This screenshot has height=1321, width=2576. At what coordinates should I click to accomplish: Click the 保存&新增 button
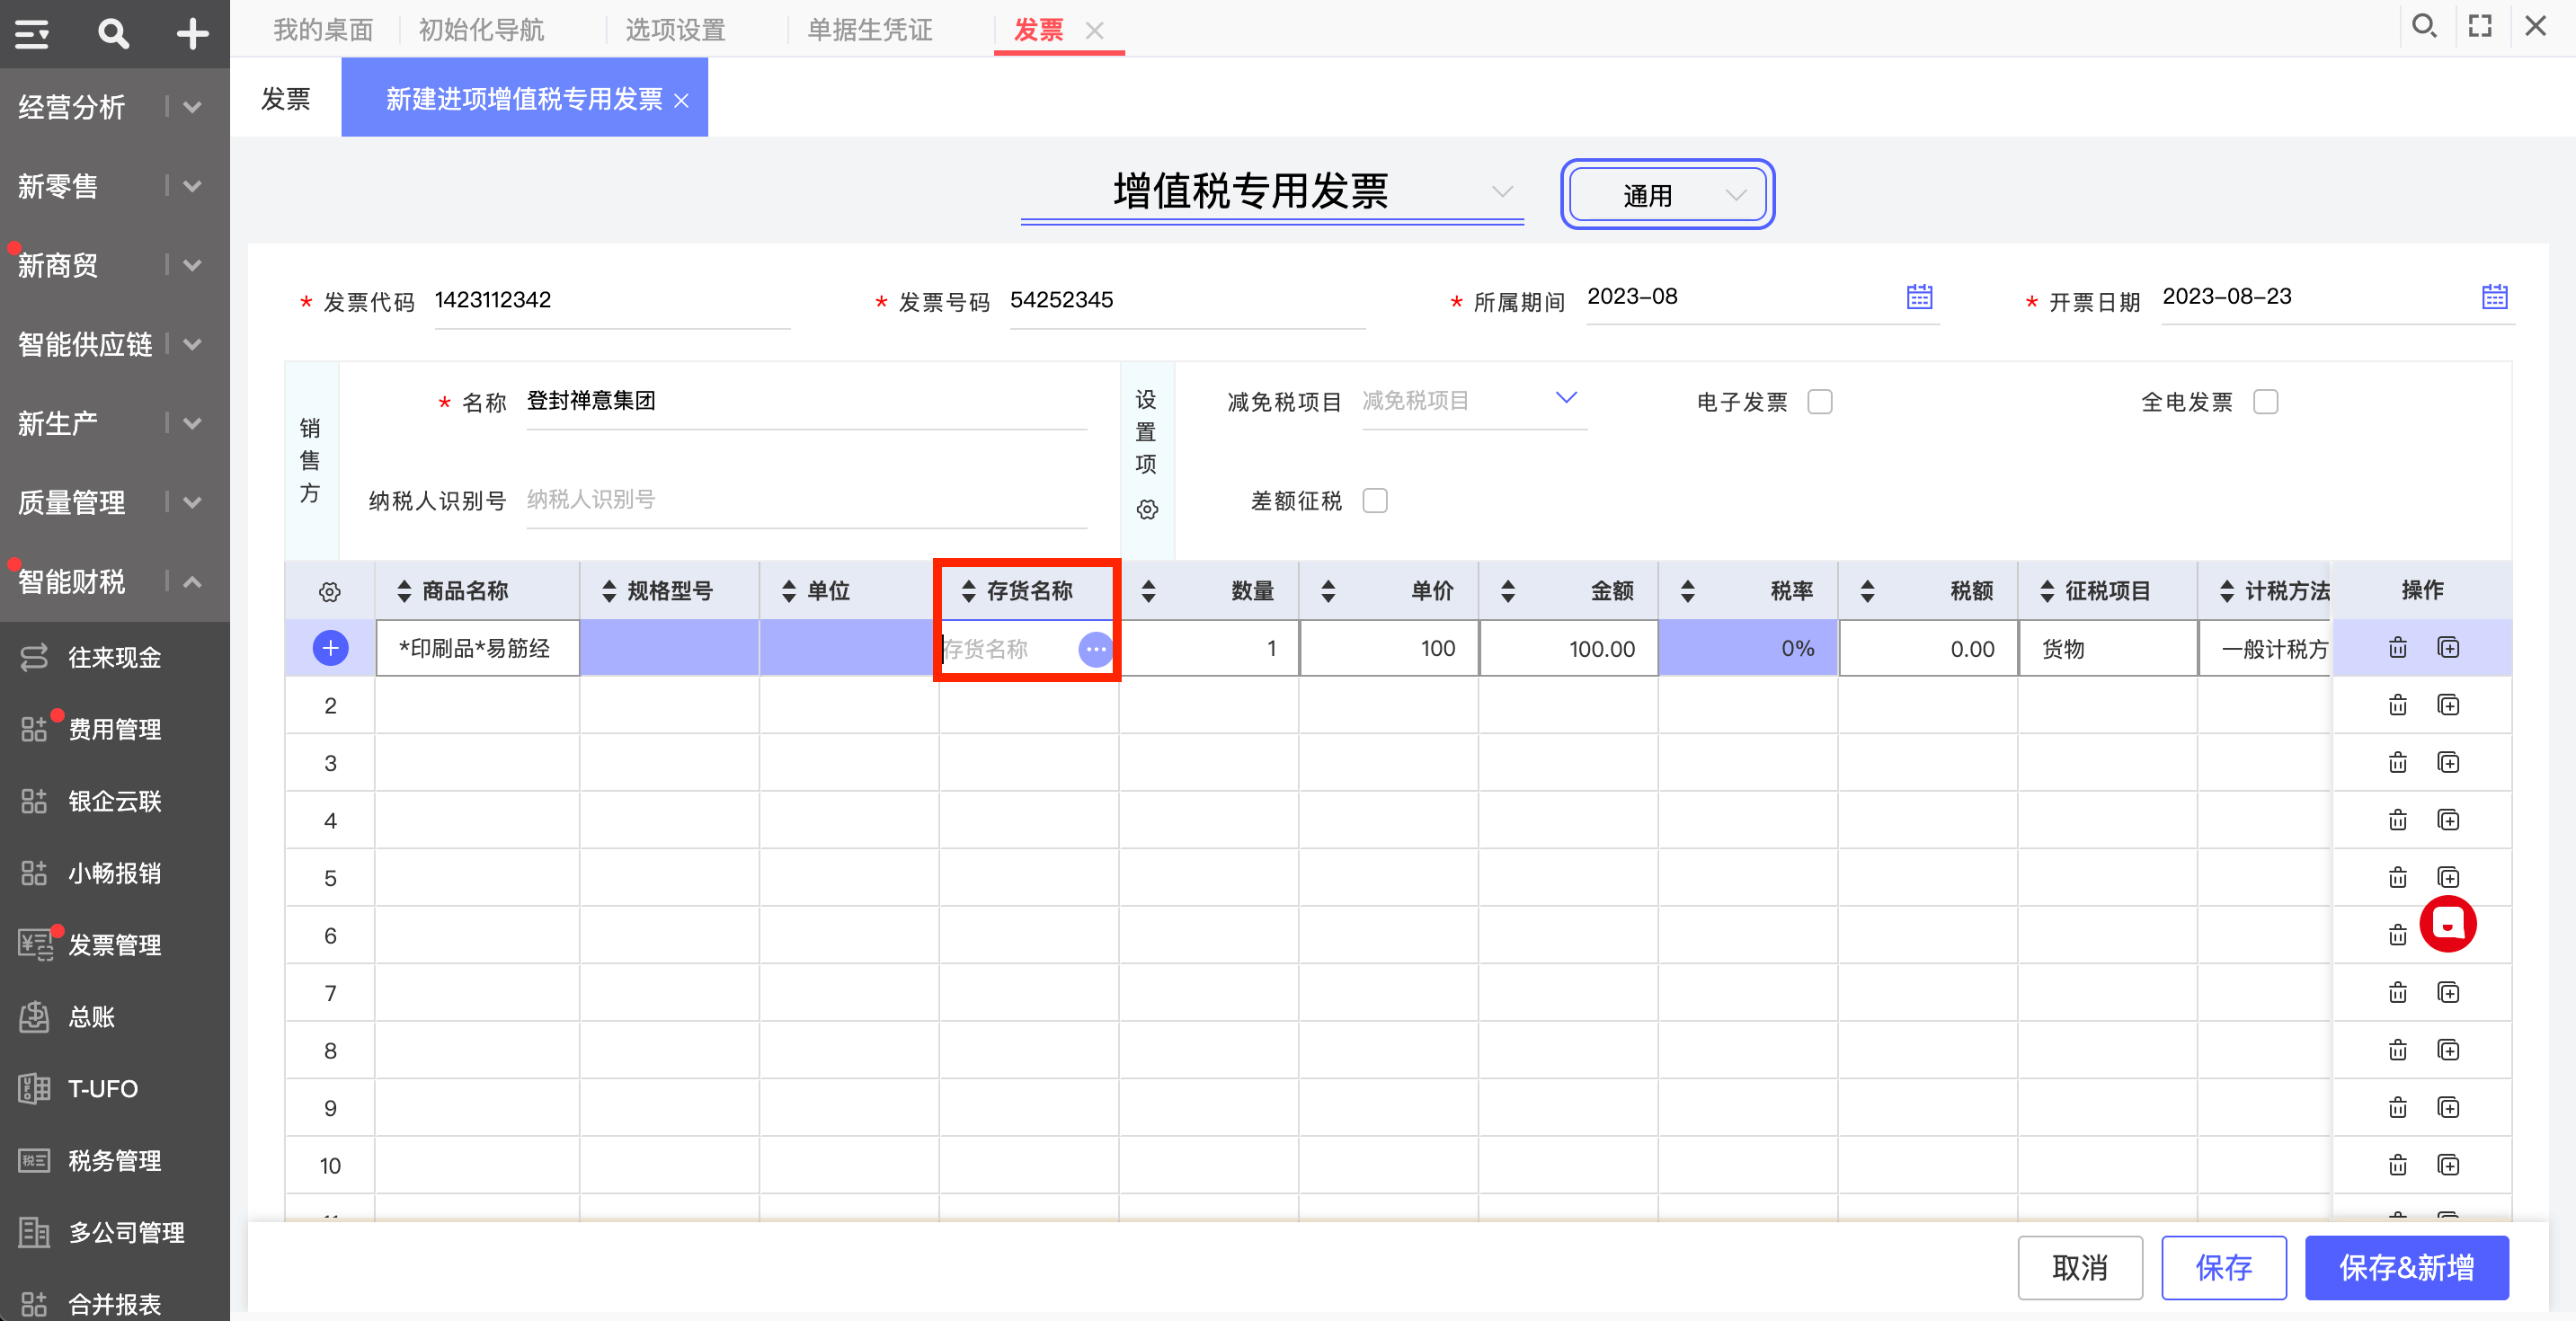(x=2406, y=1267)
